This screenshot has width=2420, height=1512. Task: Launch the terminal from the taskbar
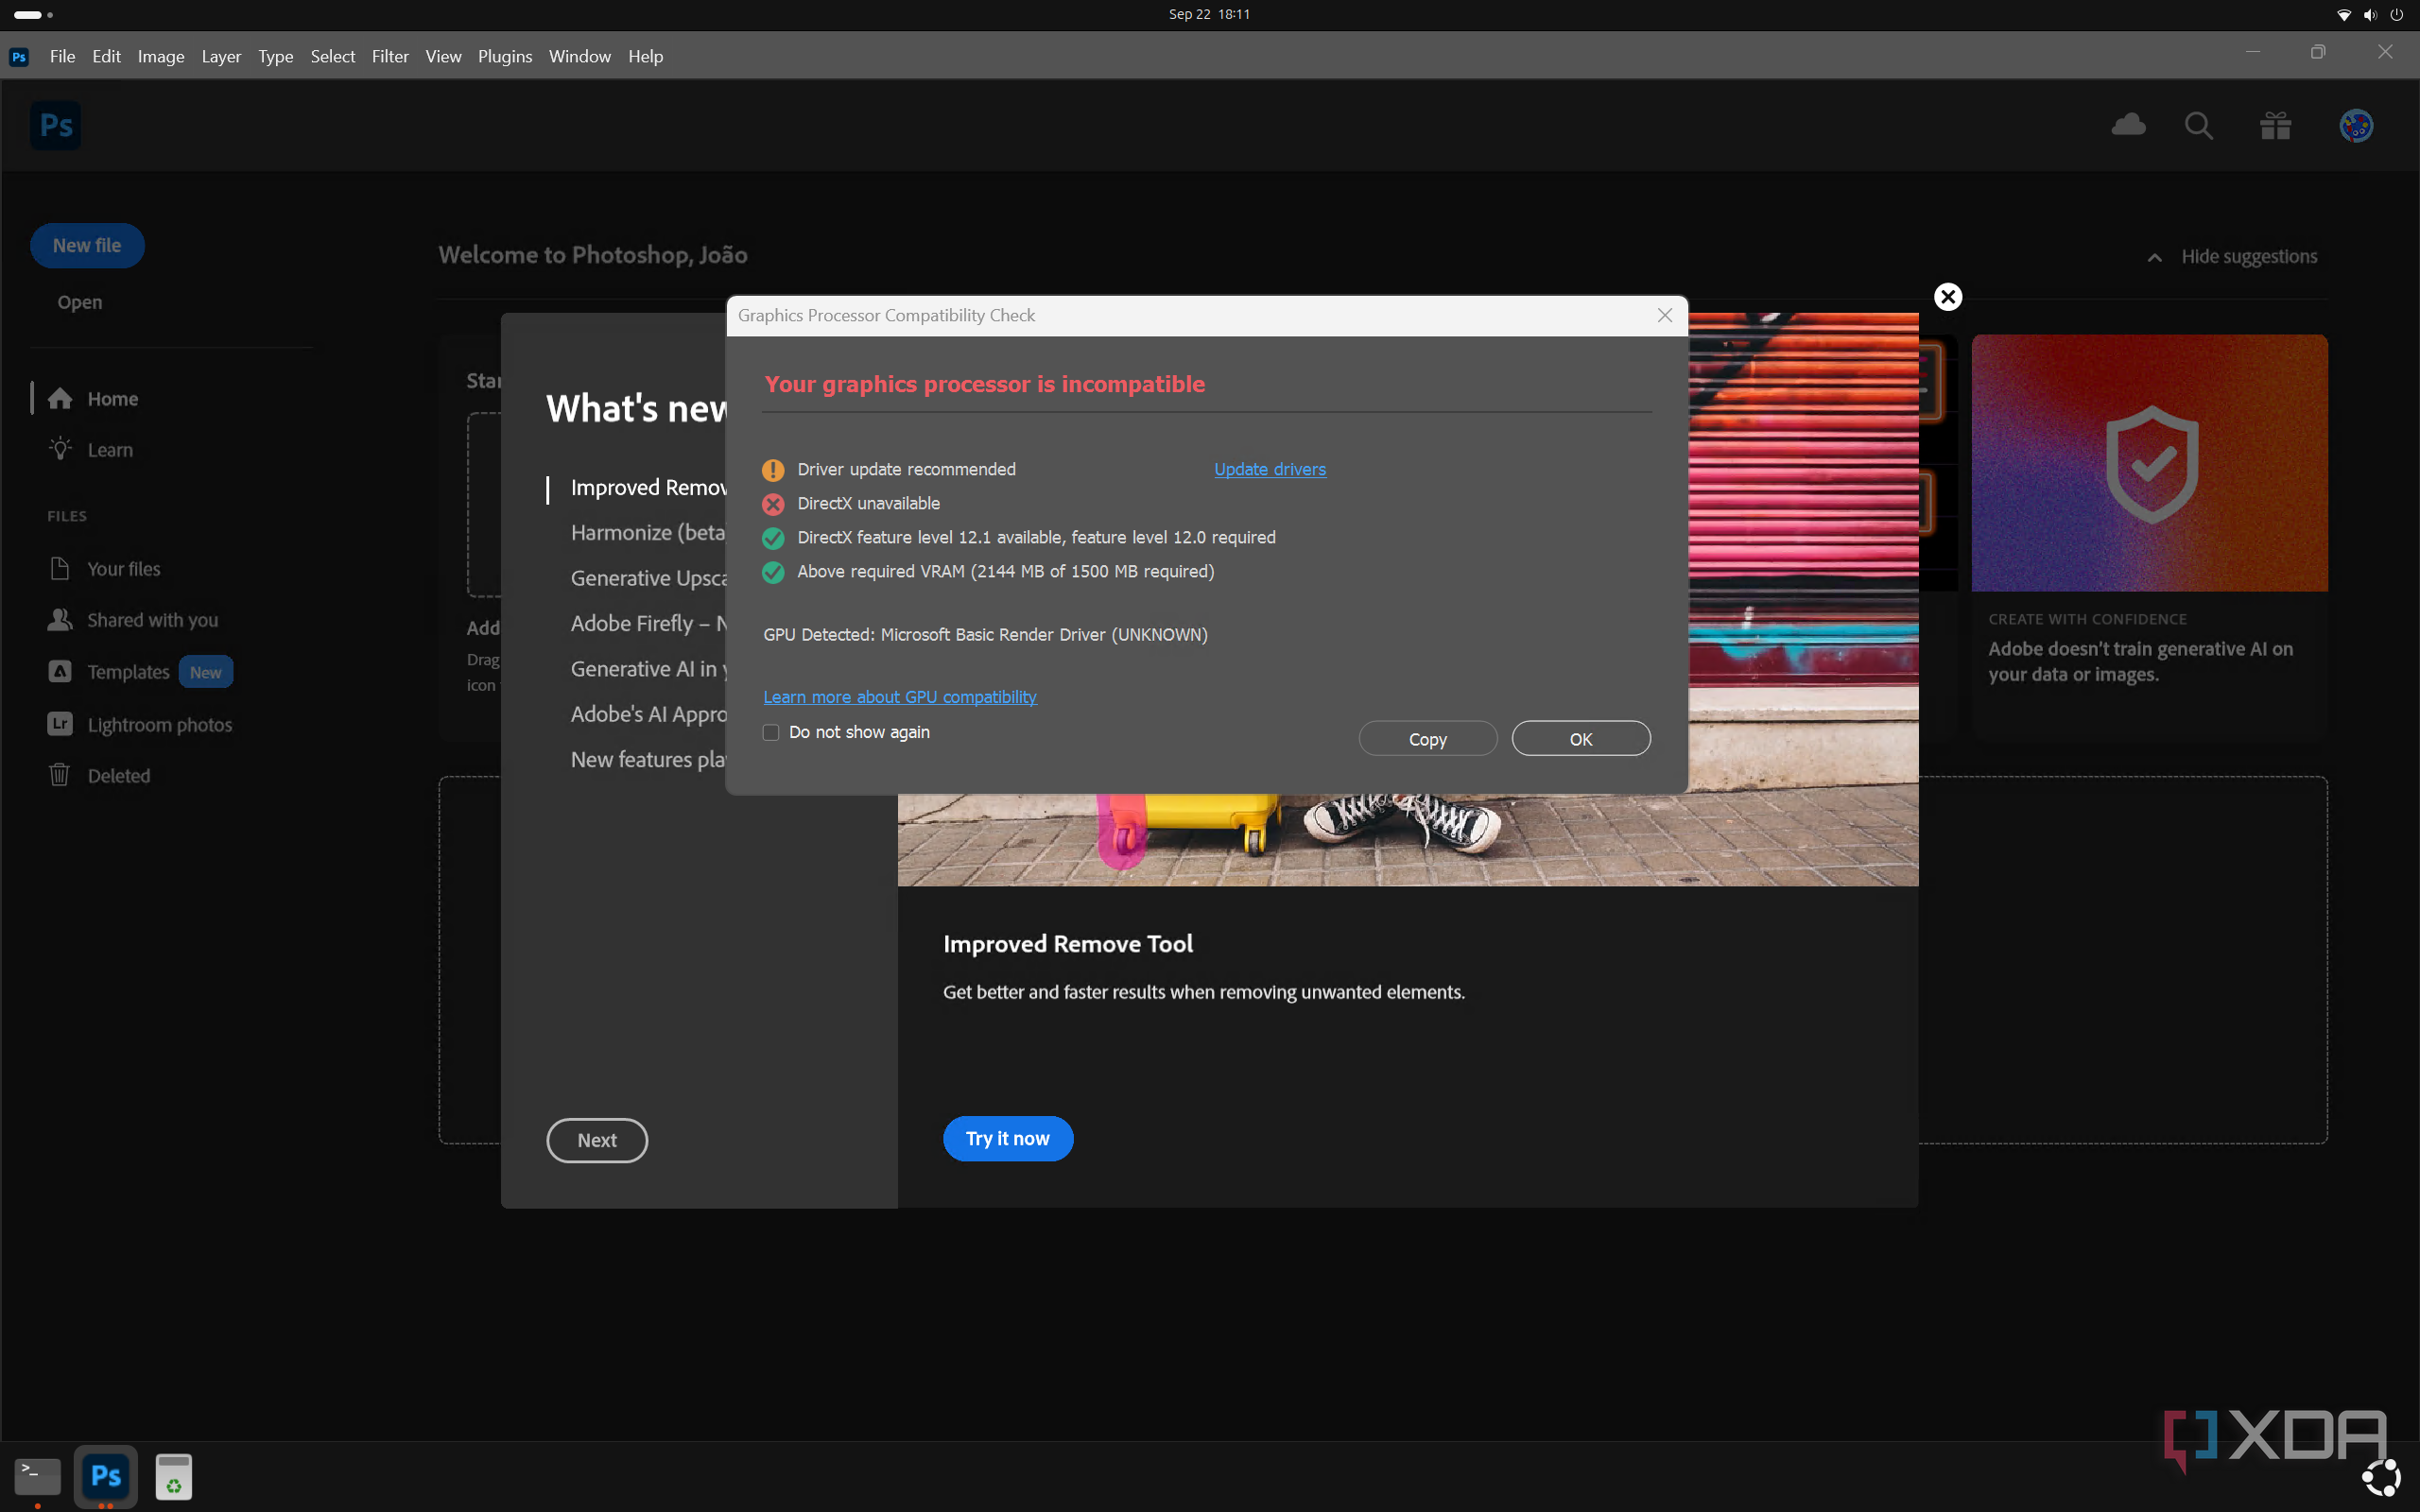[36, 1476]
